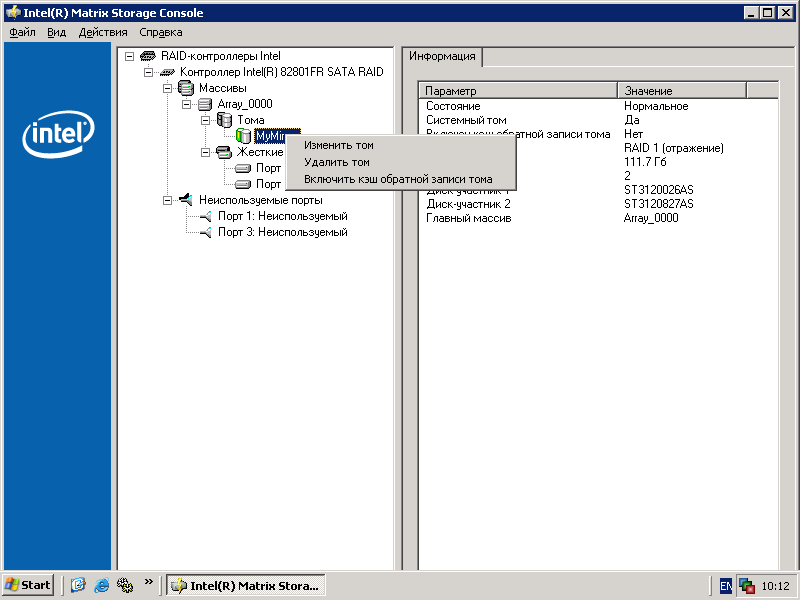Collapse the Array_0000 node
This screenshot has width=800, height=600.
[x=187, y=105]
